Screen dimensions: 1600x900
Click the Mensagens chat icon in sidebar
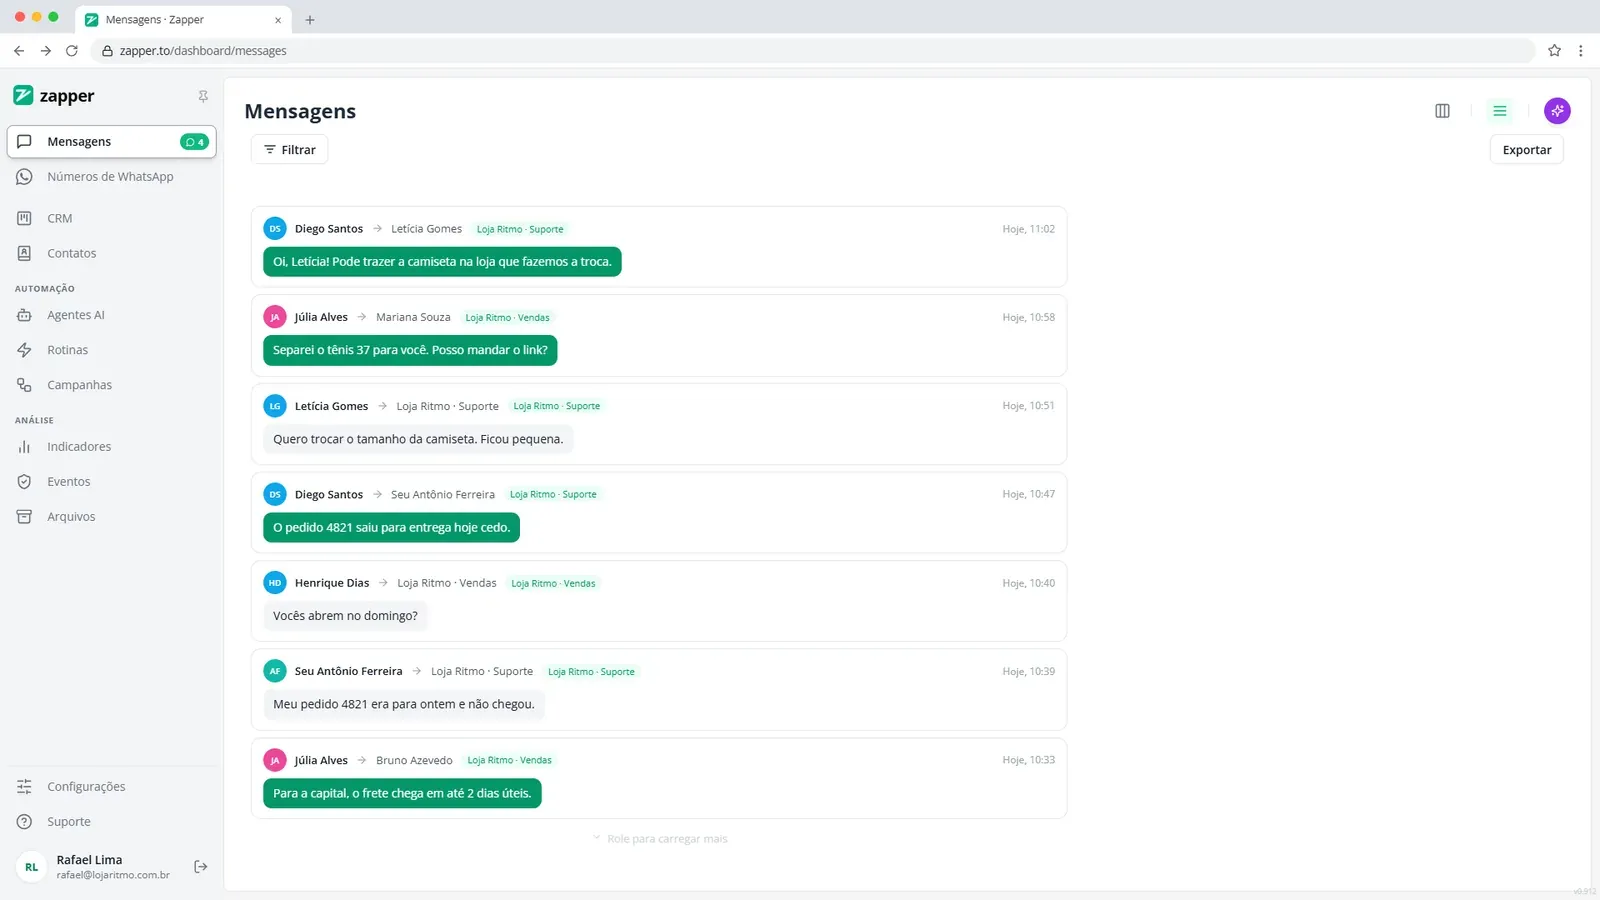click(x=24, y=142)
